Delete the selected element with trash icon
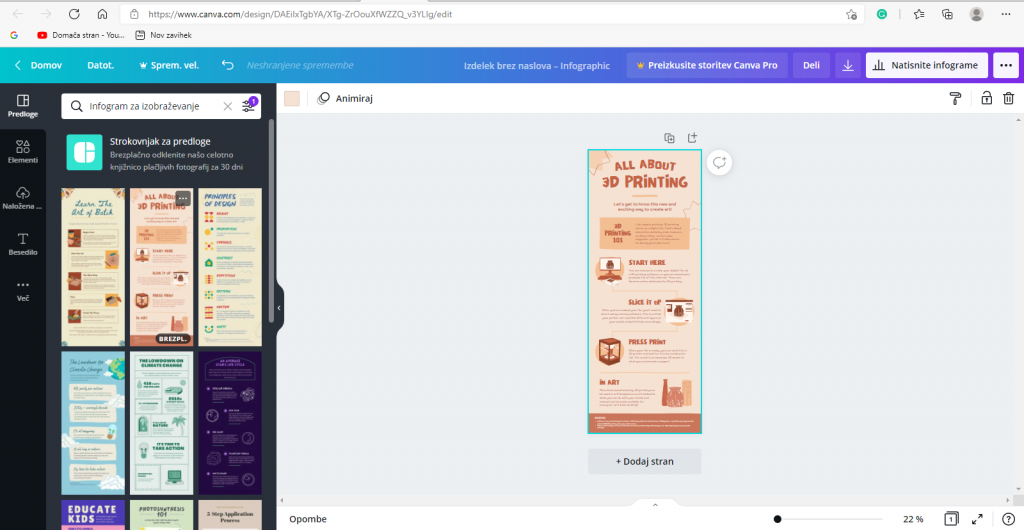 (1008, 99)
